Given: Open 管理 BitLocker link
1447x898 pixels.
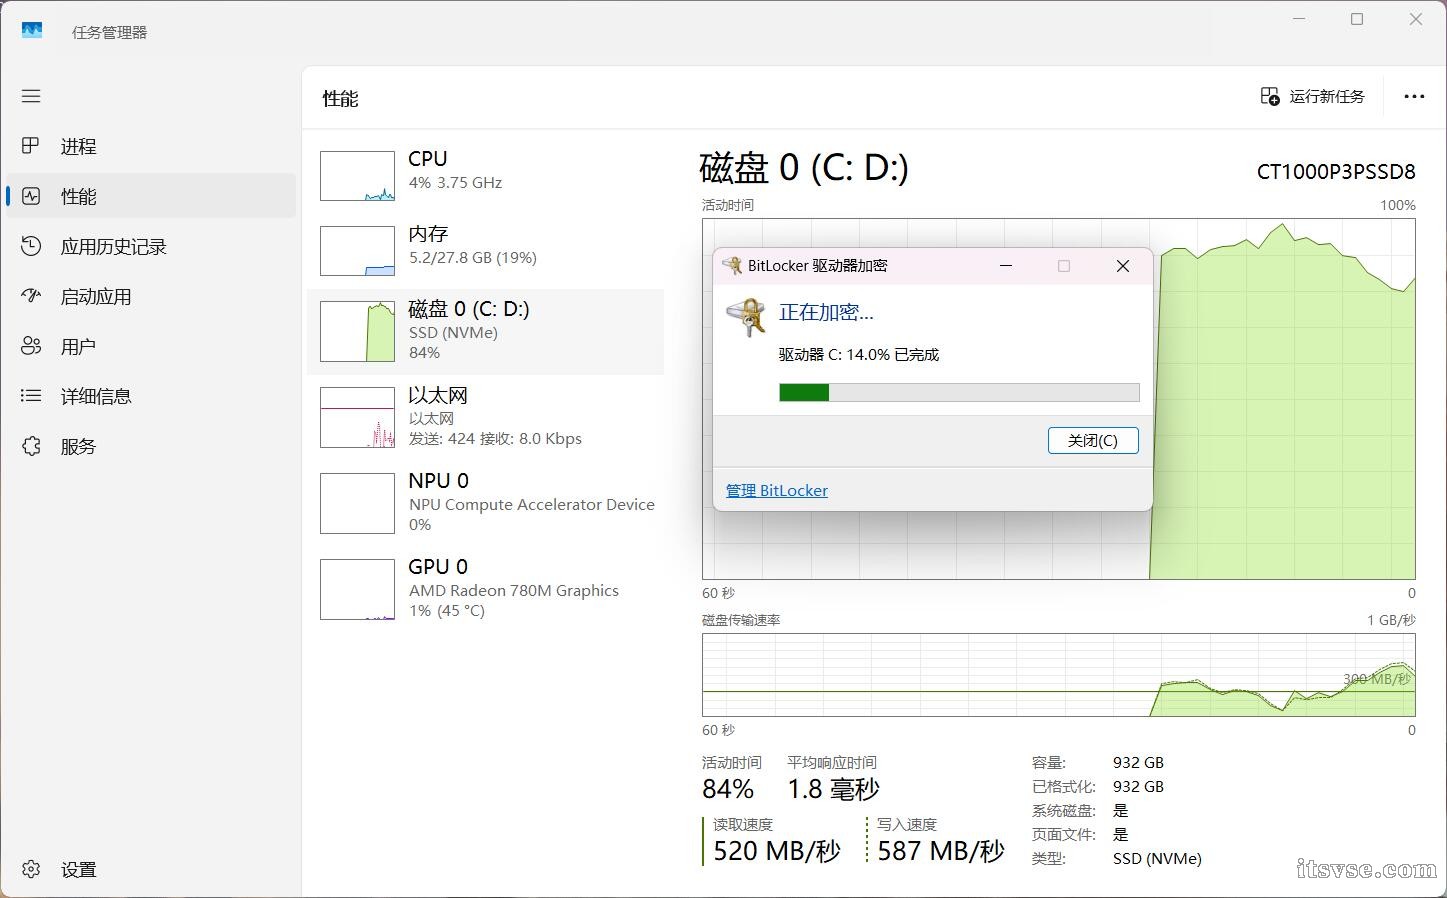Looking at the screenshot, I should pos(777,490).
